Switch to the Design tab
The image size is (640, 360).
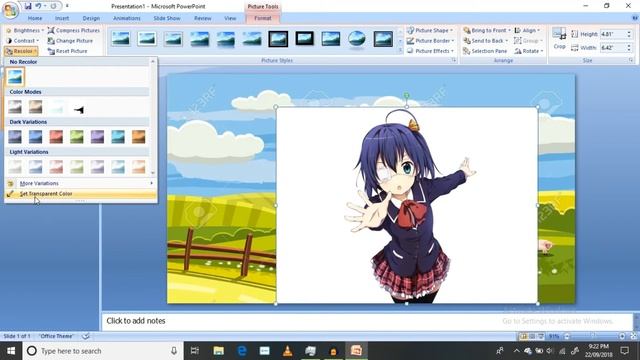(91, 18)
